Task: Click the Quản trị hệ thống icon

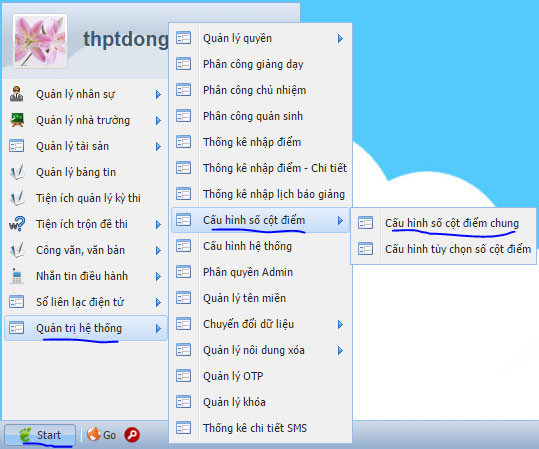Action: (x=16, y=328)
